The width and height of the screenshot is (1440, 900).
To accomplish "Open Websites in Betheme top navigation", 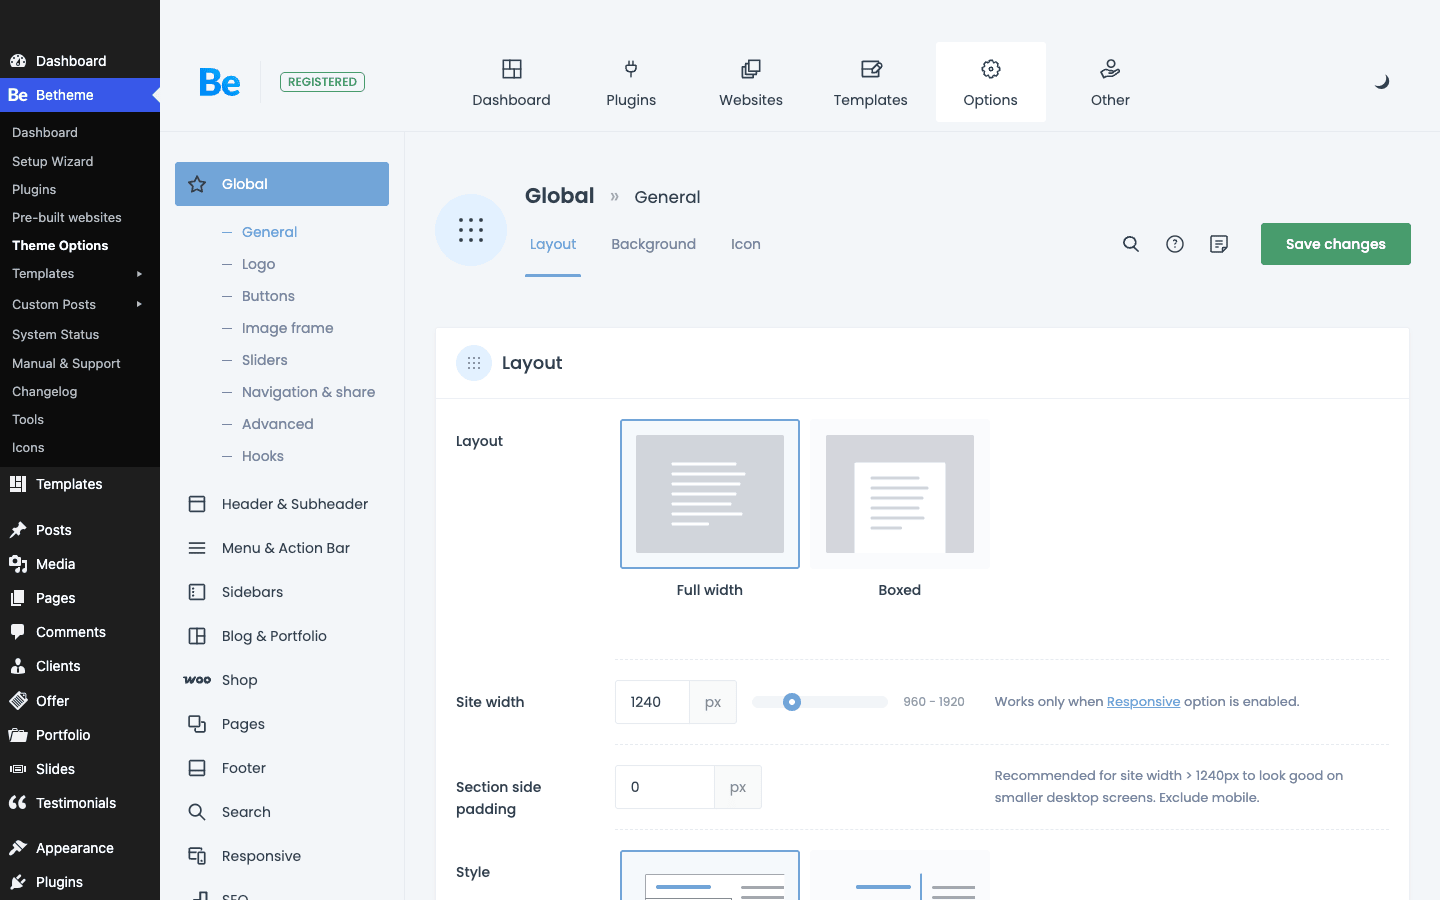I will point(751,82).
